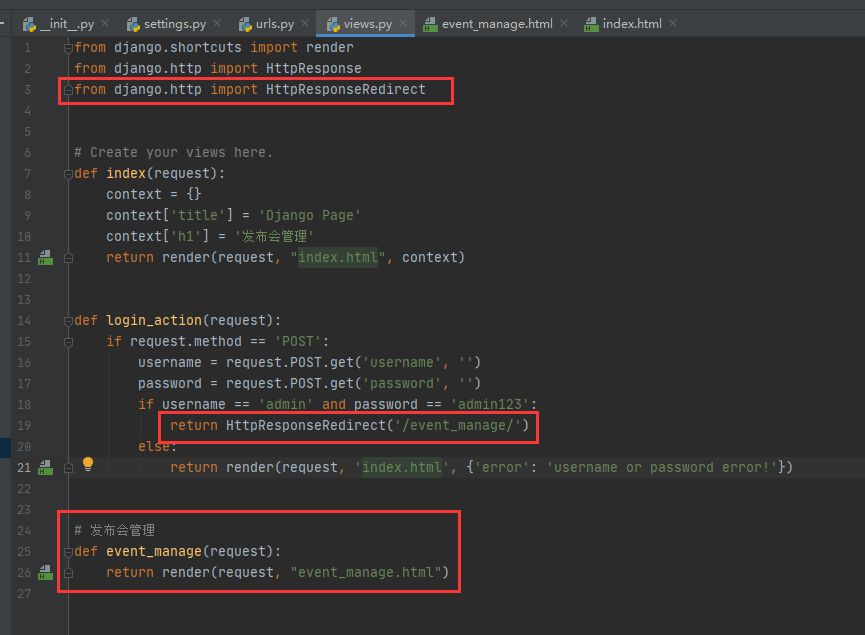The height and width of the screenshot is (635, 865).
Task: Click the '/event_manage/' redirect string
Action: pyautogui.click(x=457, y=425)
